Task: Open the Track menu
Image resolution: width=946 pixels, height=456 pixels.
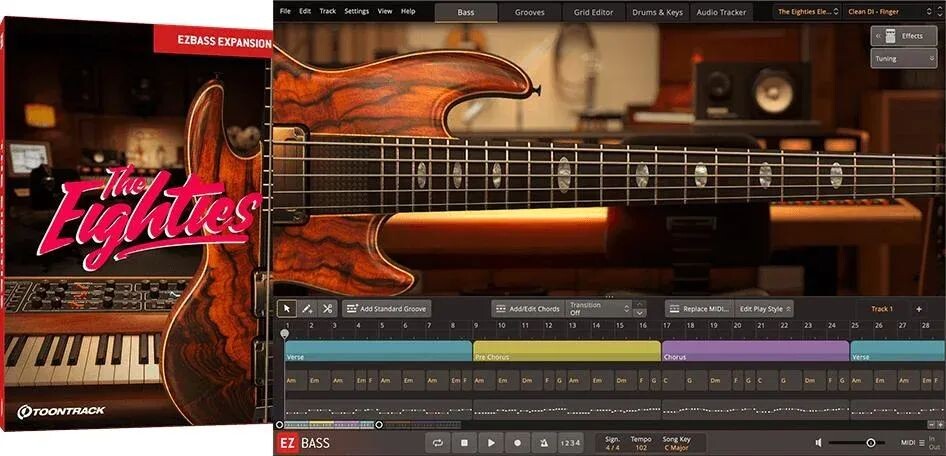Action: [328, 11]
